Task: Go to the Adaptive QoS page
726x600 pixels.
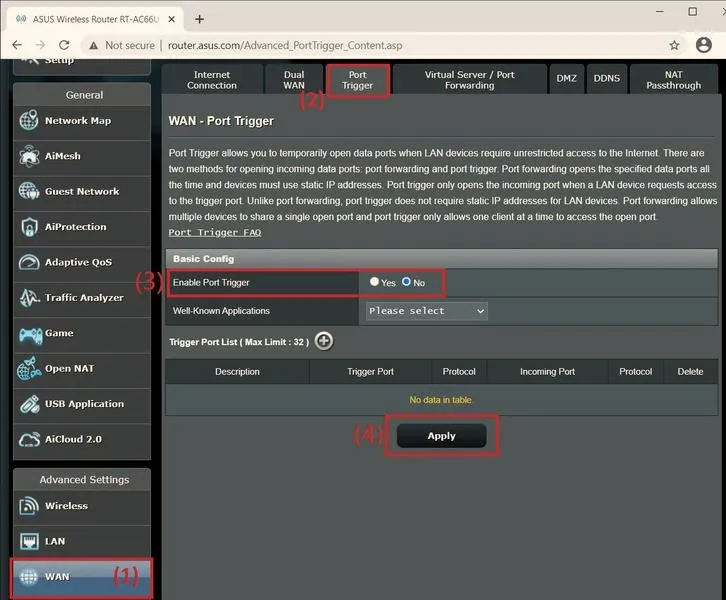Action: tap(82, 262)
